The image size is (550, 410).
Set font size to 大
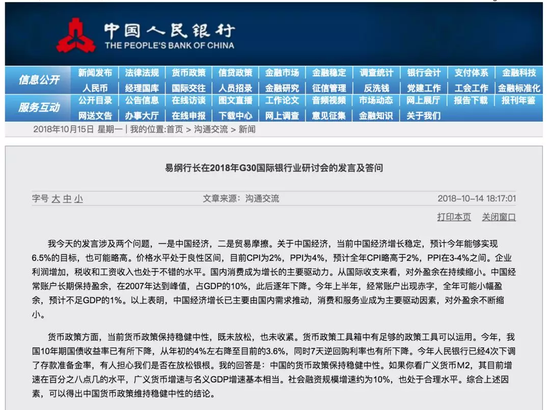[x=56, y=199]
